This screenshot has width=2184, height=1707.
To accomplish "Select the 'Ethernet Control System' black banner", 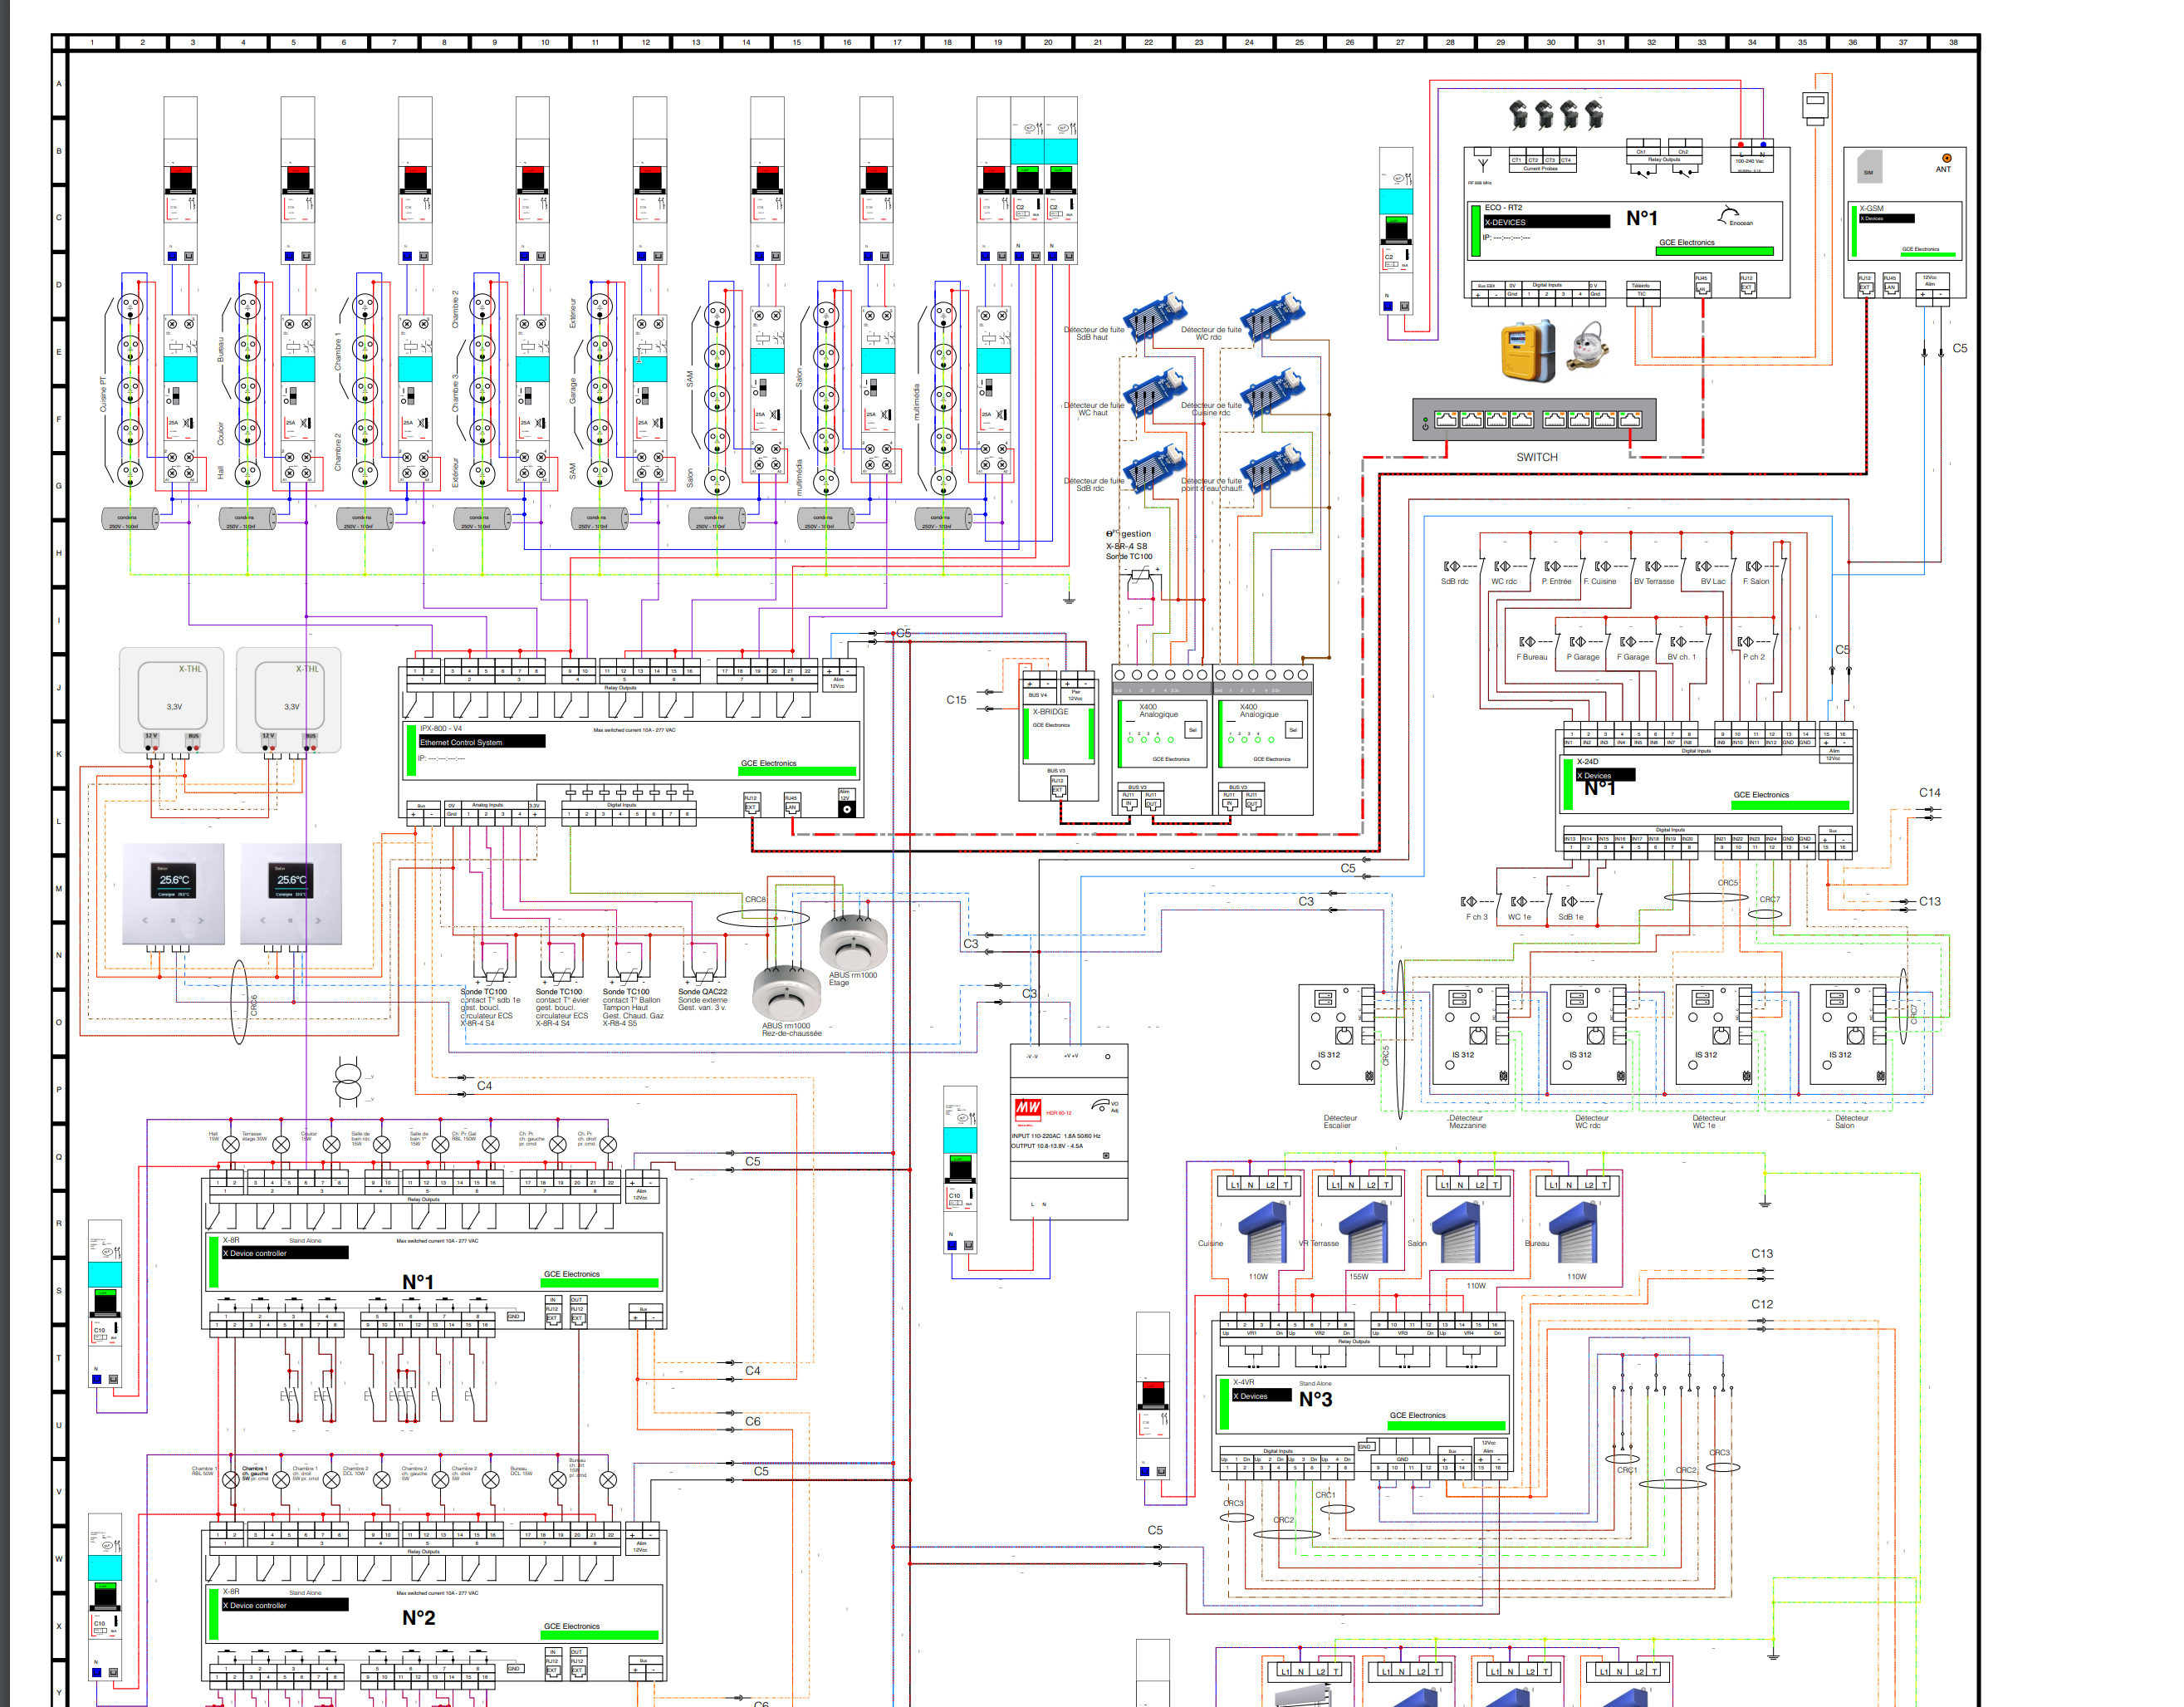I will click(x=482, y=742).
